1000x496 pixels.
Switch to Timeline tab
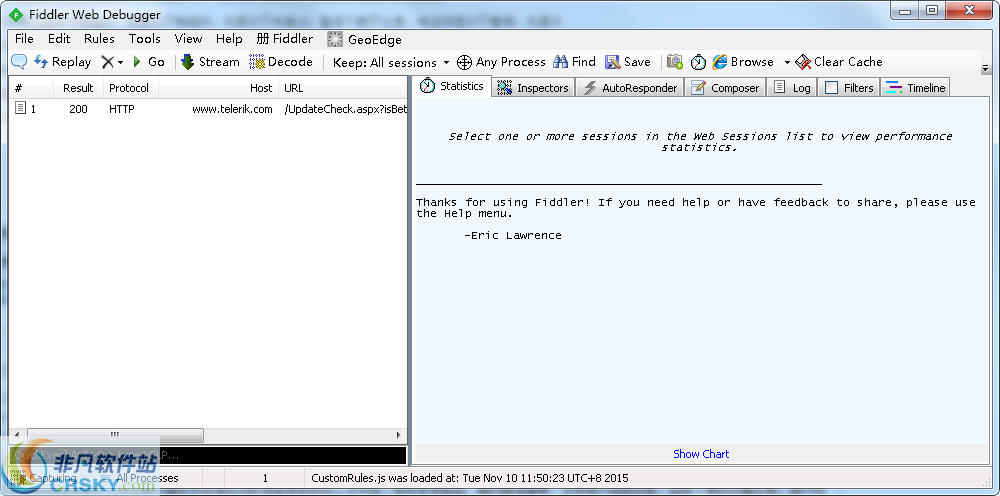(x=915, y=88)
